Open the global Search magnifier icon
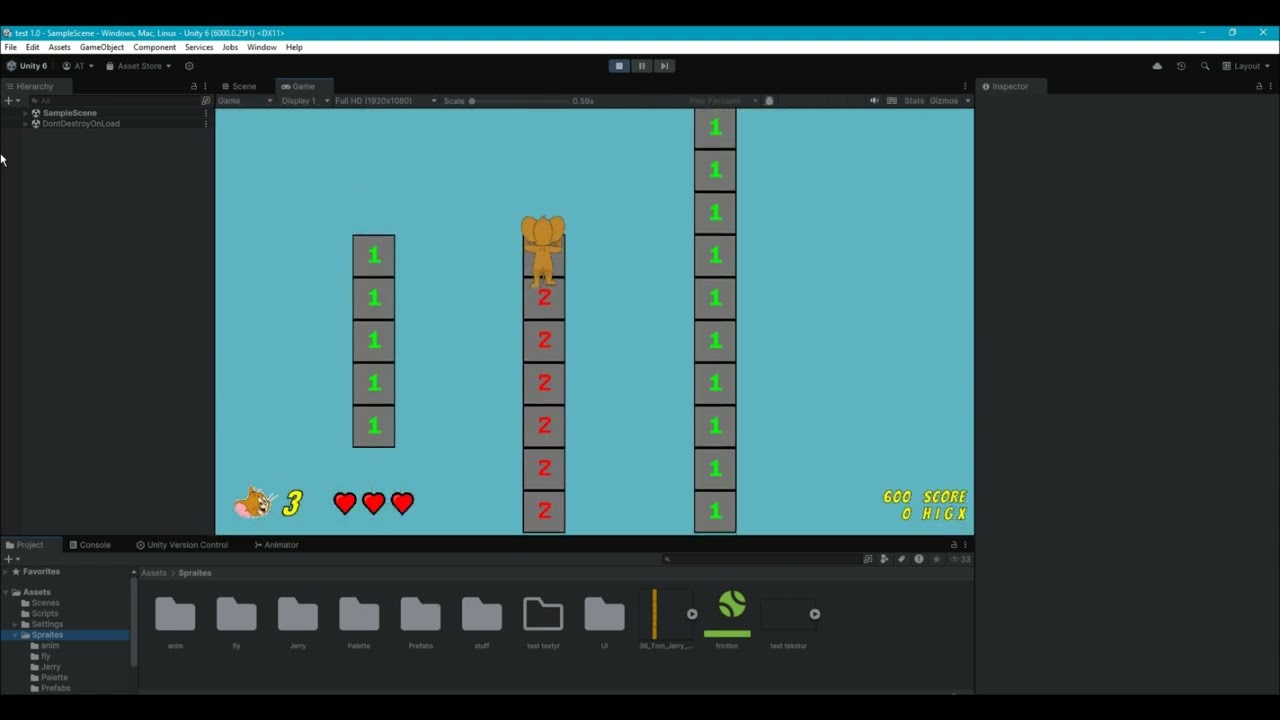1280x720 pixels. click(1205, 66)
